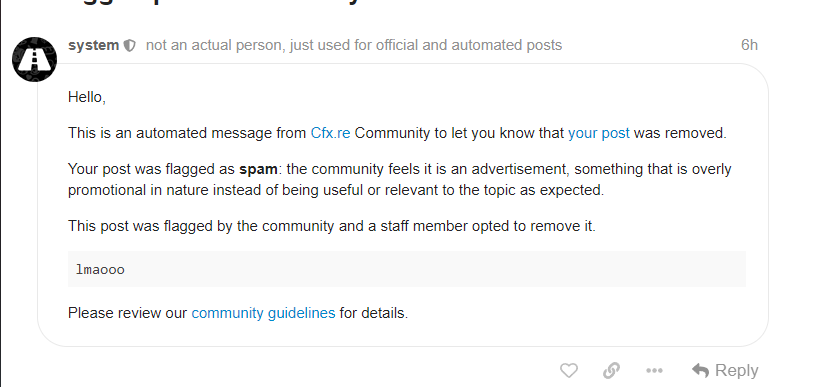Open the system username profile

click(93, 45)
